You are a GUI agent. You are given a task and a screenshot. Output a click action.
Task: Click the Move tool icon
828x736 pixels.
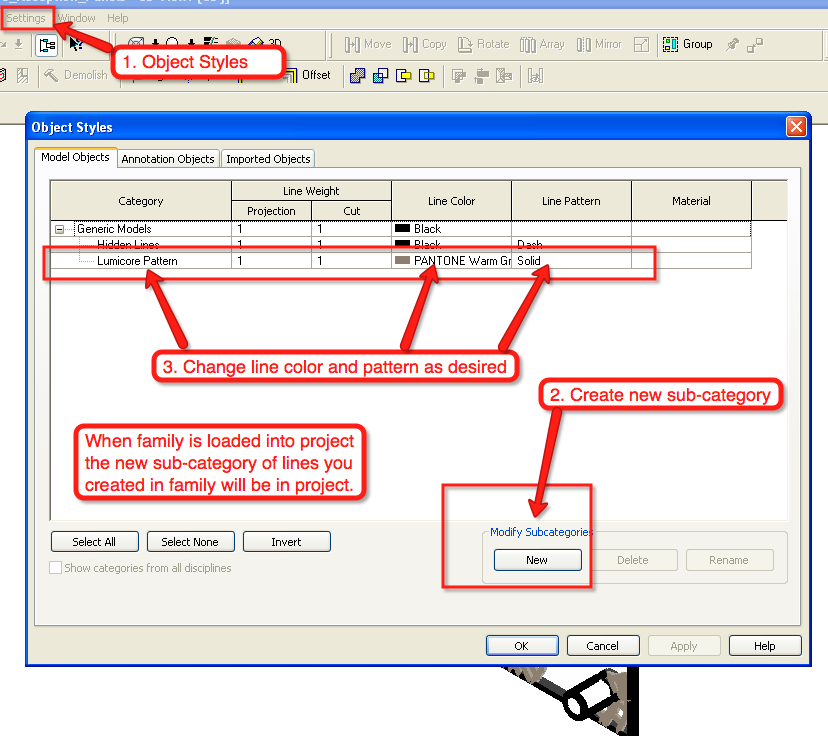pyautogui.click(x=352, y=45)
